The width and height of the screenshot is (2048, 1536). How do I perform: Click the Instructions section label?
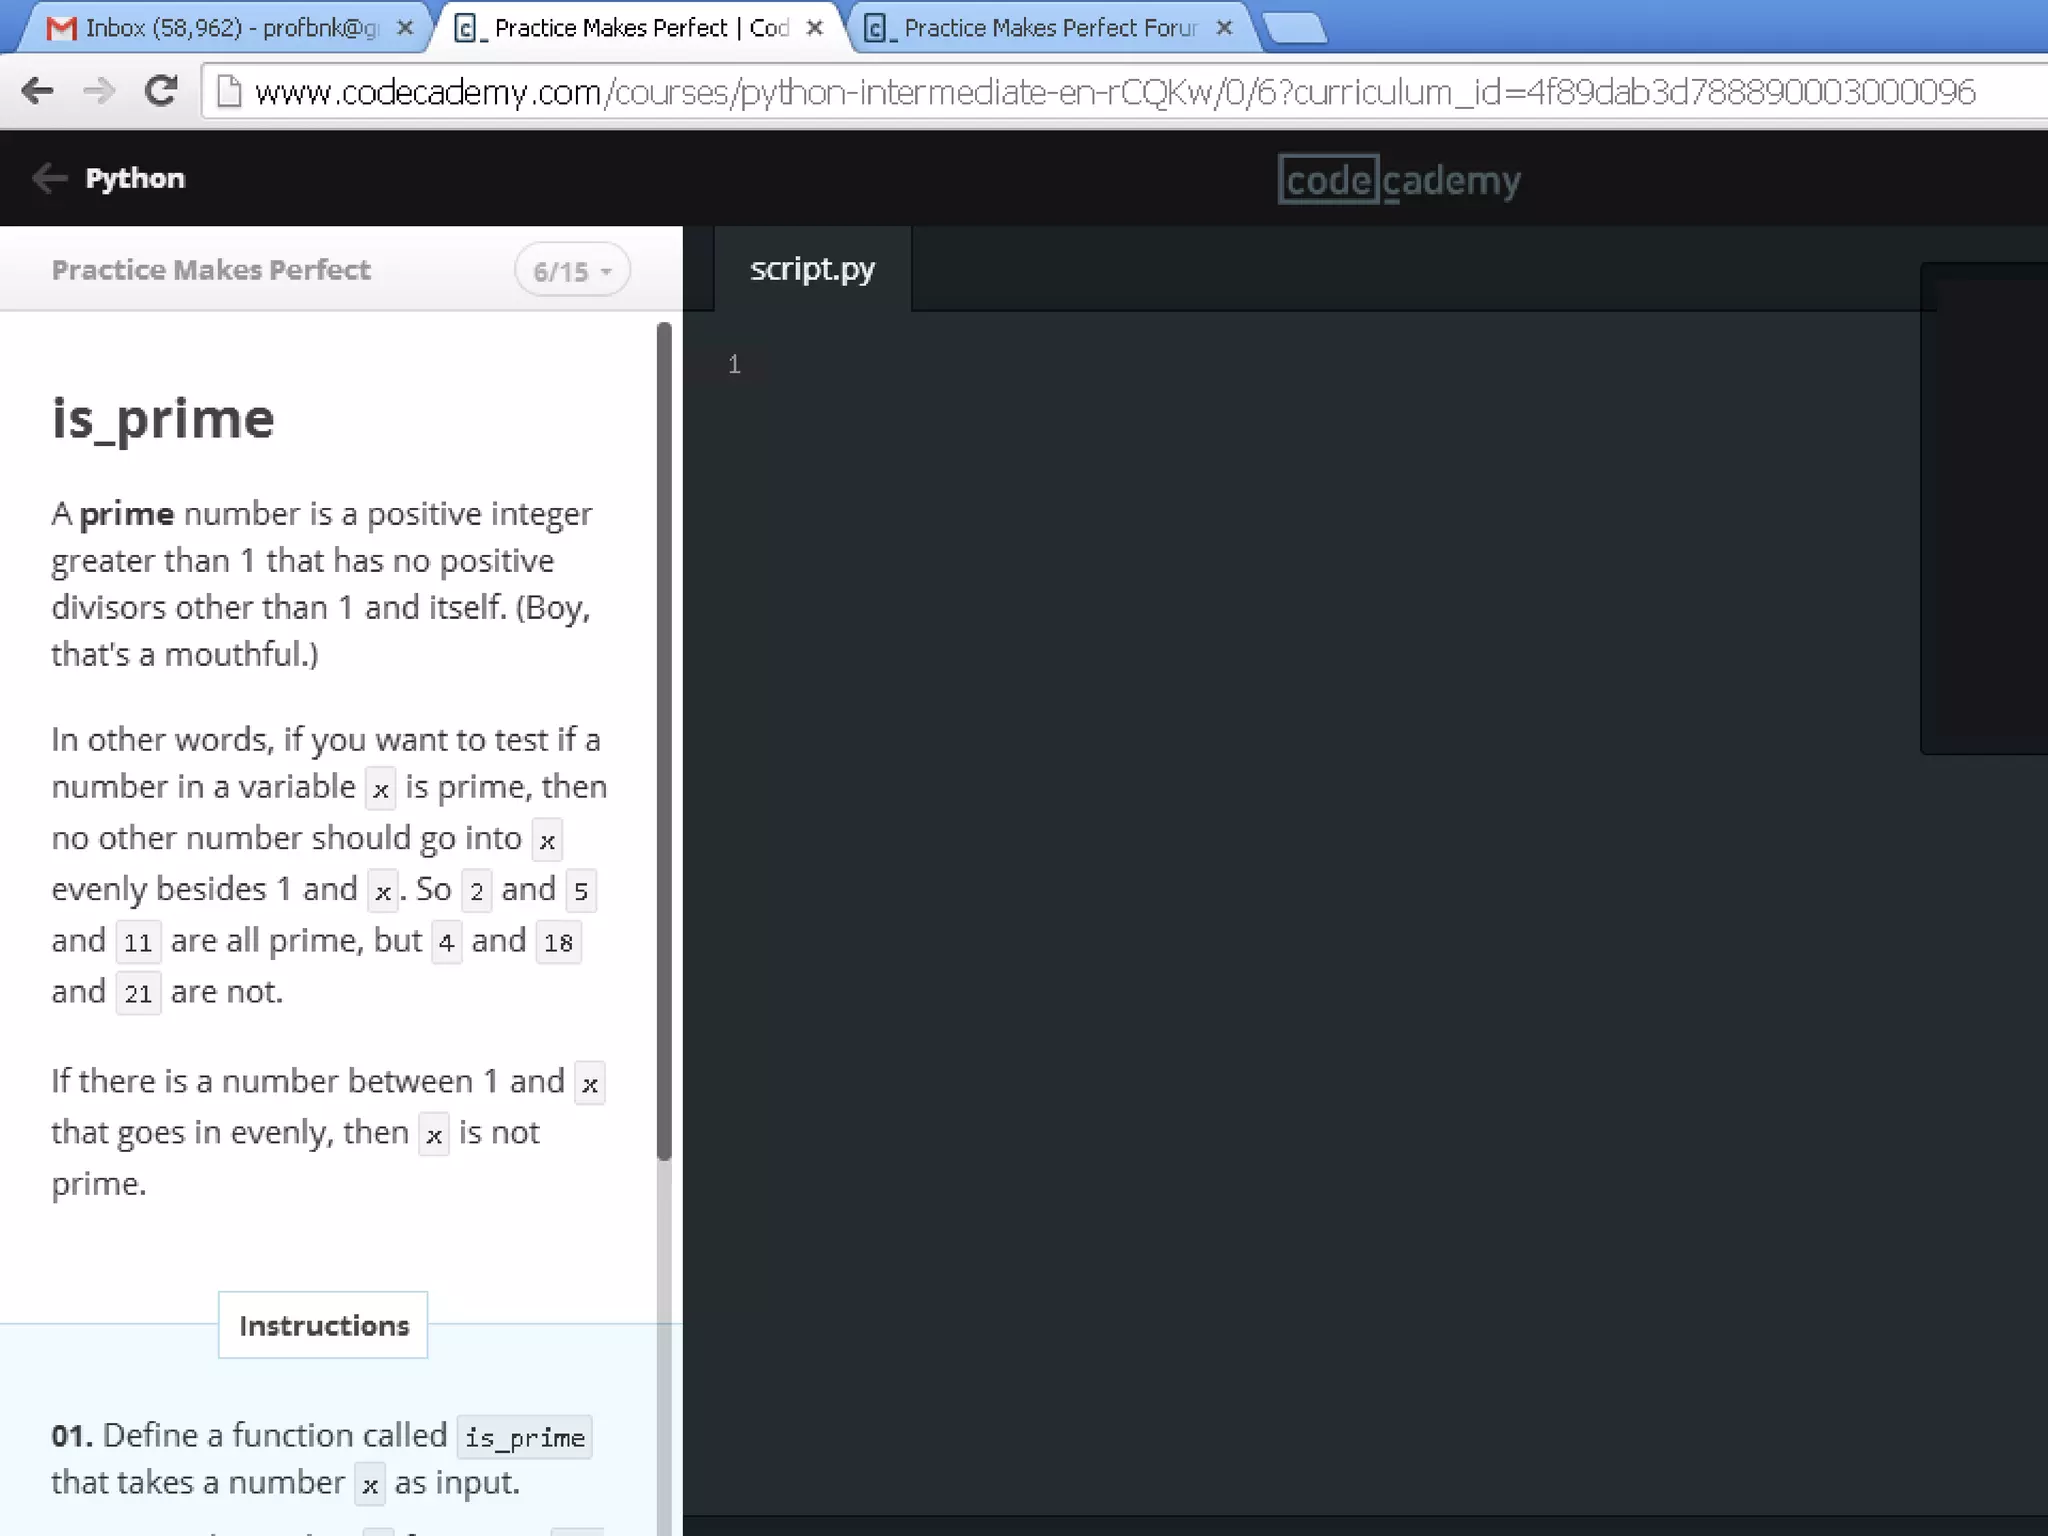click(x=323, y=1325)
